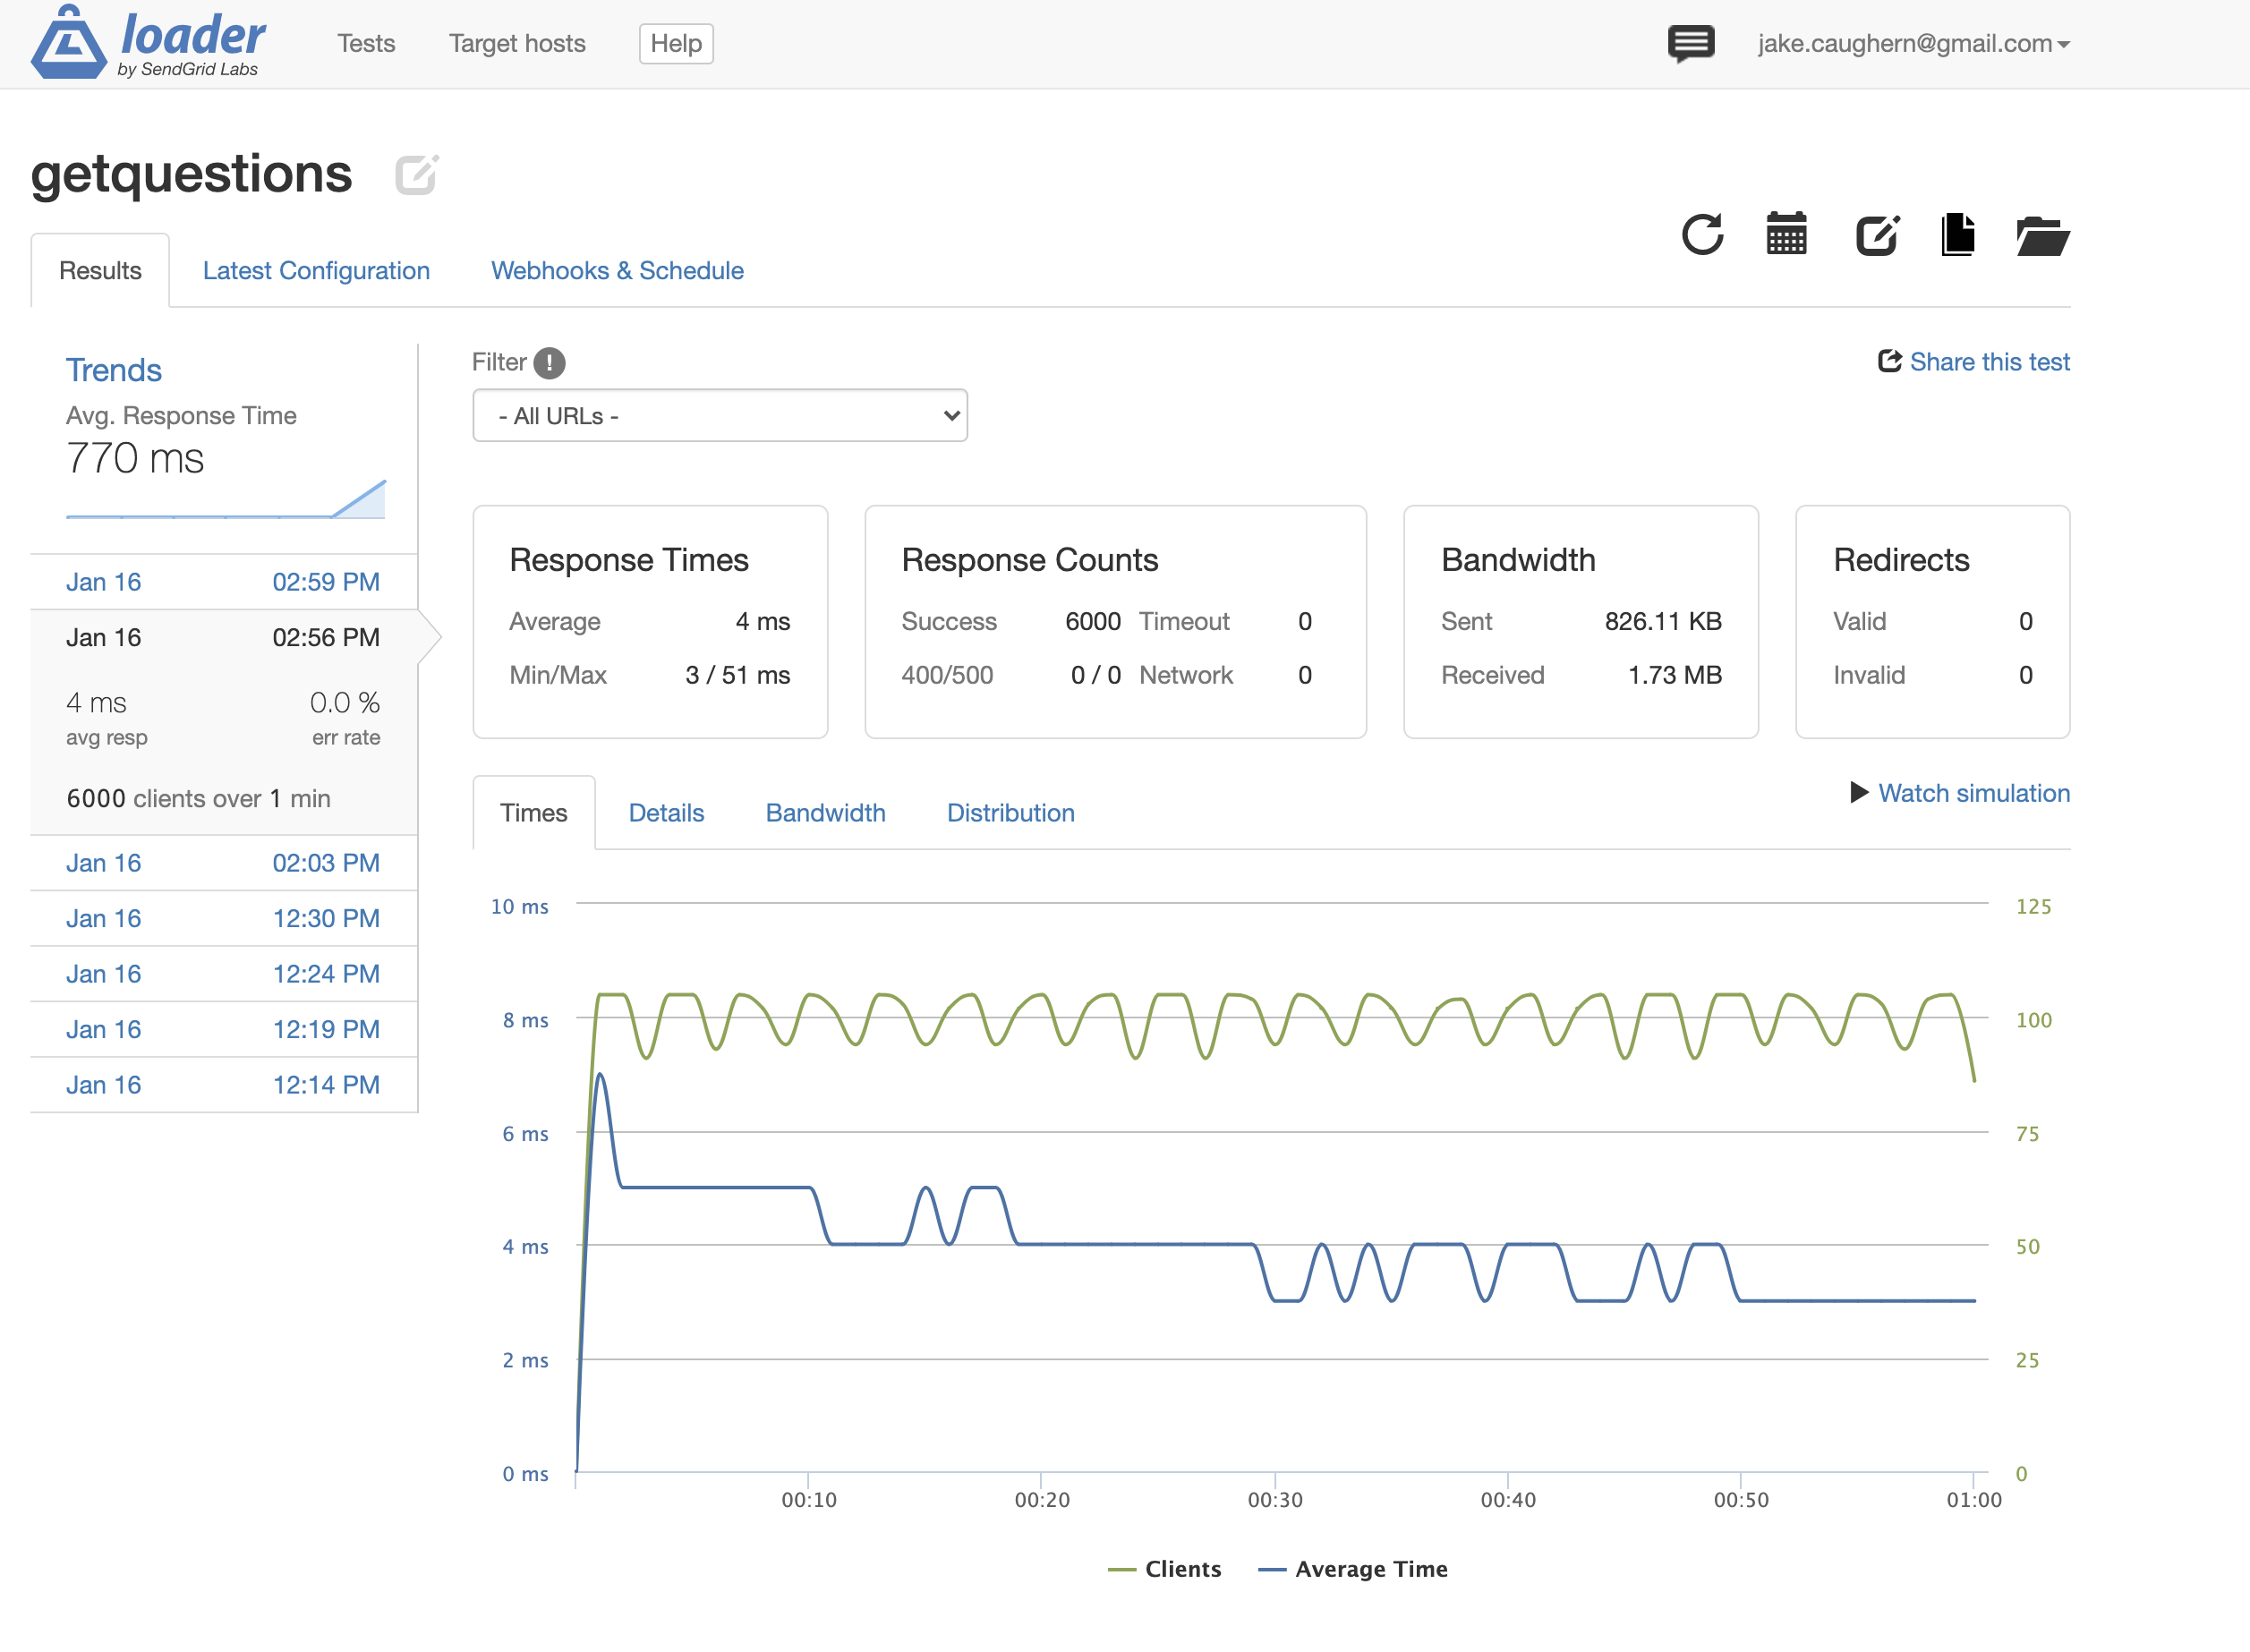Click the 6000 clients over 1 min text

click(198, 799)
